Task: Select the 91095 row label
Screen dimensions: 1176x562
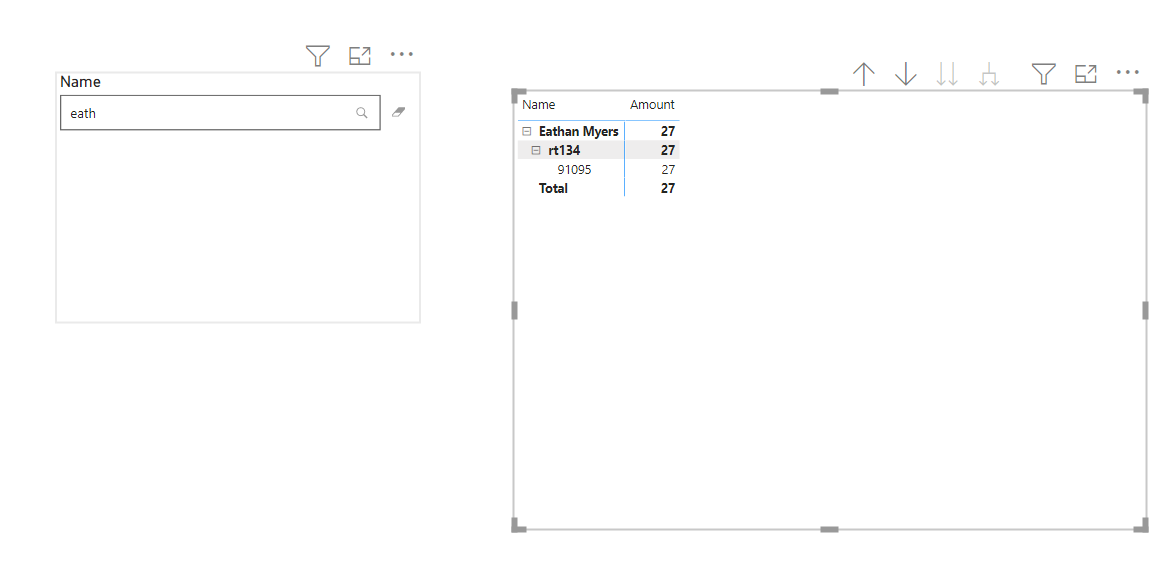Action: 574,170
